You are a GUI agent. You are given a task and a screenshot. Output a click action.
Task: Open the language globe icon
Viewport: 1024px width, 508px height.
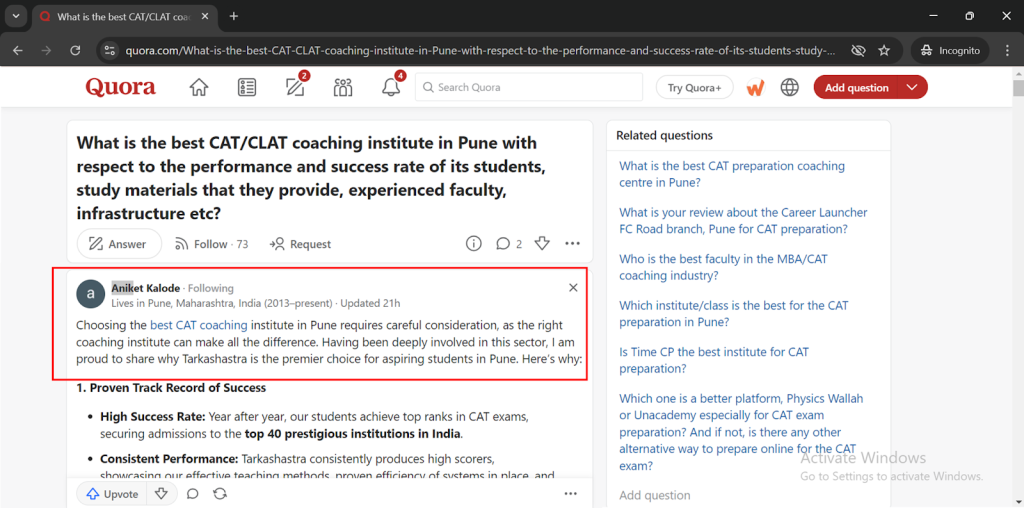tap(790, 87)
